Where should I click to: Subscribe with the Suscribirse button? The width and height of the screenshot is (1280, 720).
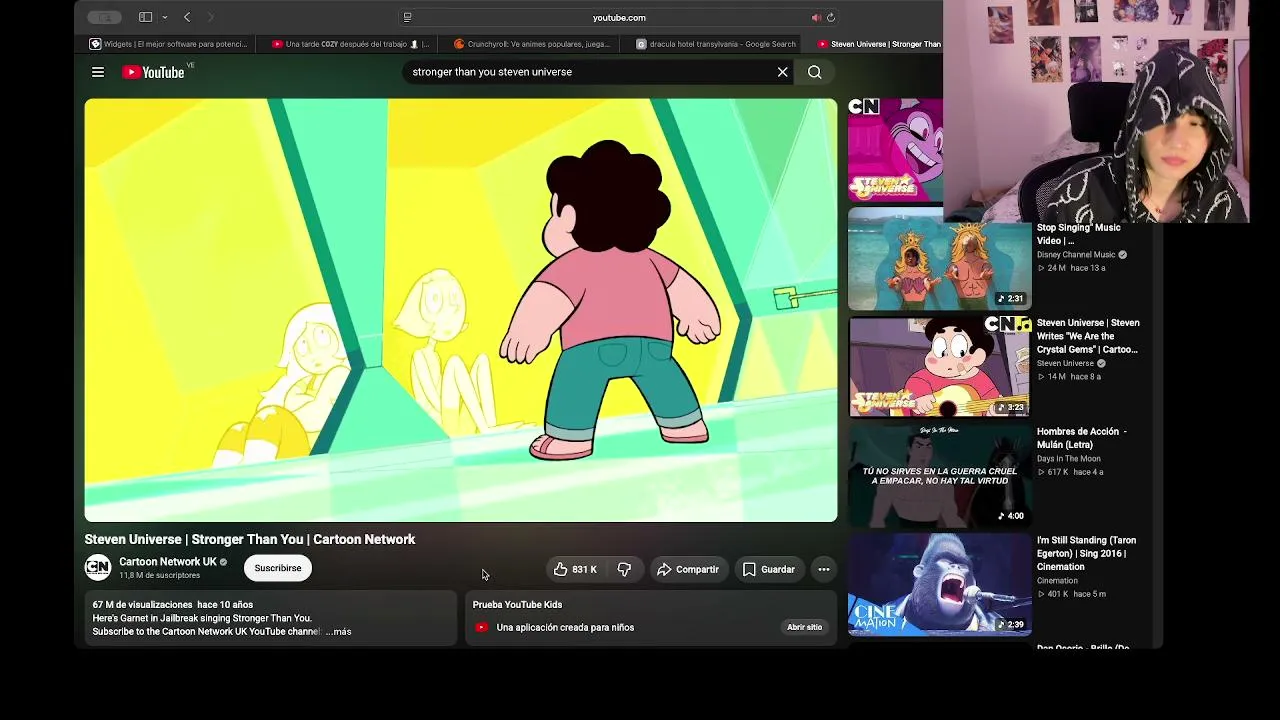[x=277, y=568]
